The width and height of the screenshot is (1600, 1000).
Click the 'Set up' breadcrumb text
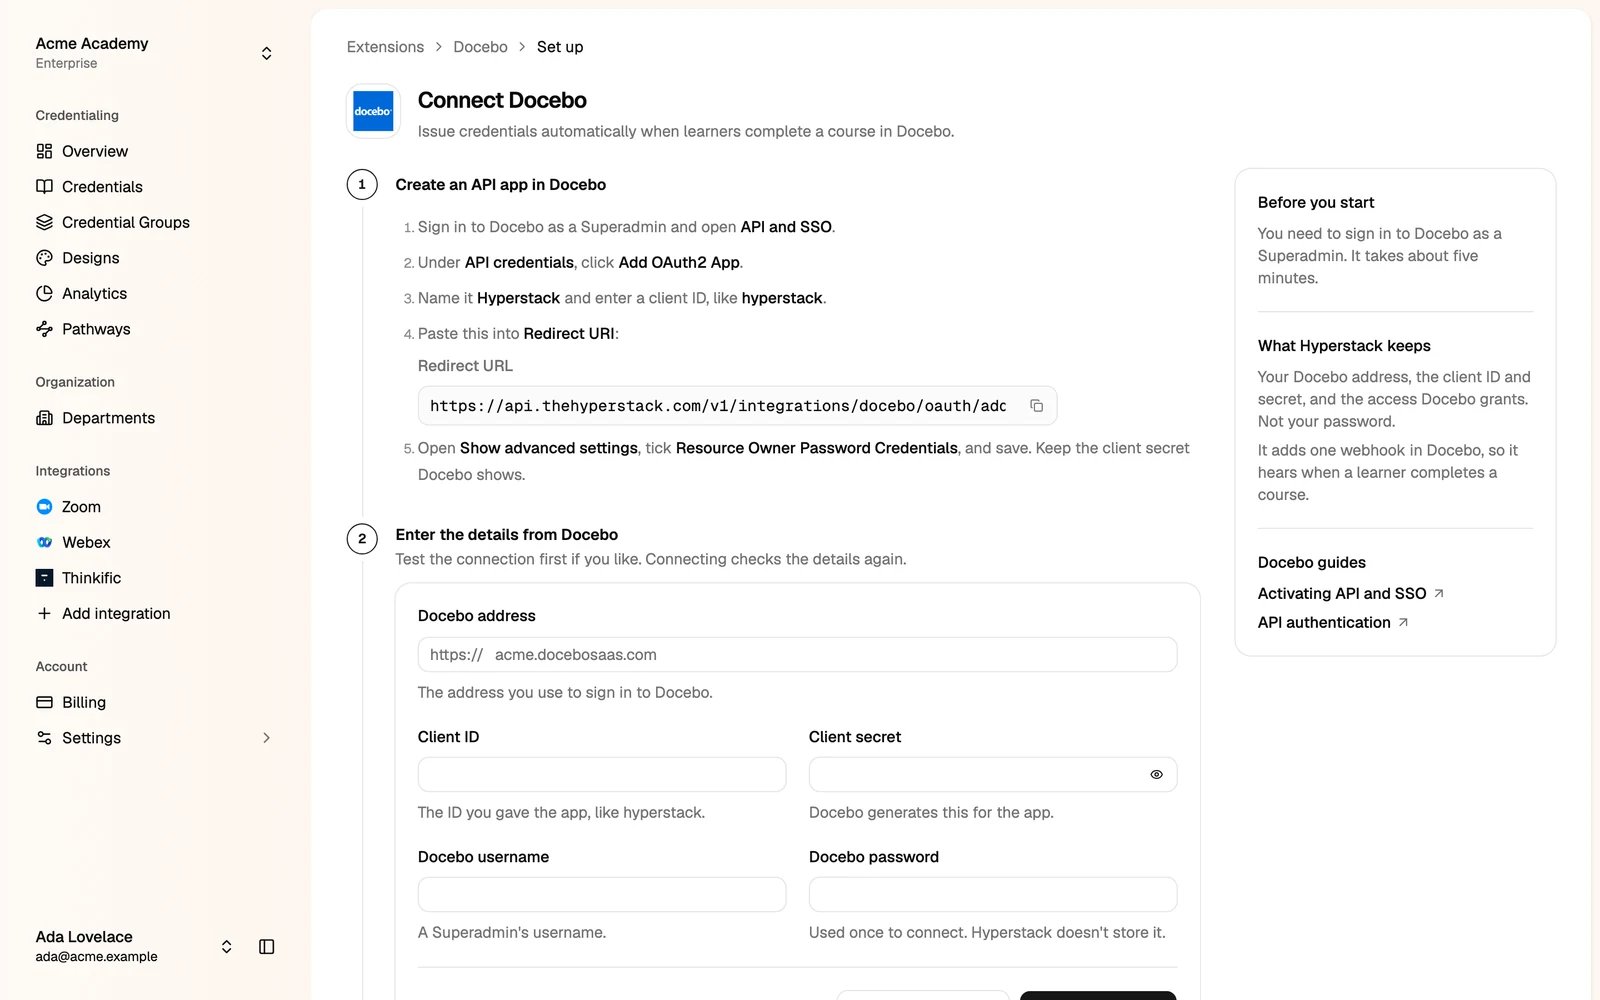pos(560,47)
